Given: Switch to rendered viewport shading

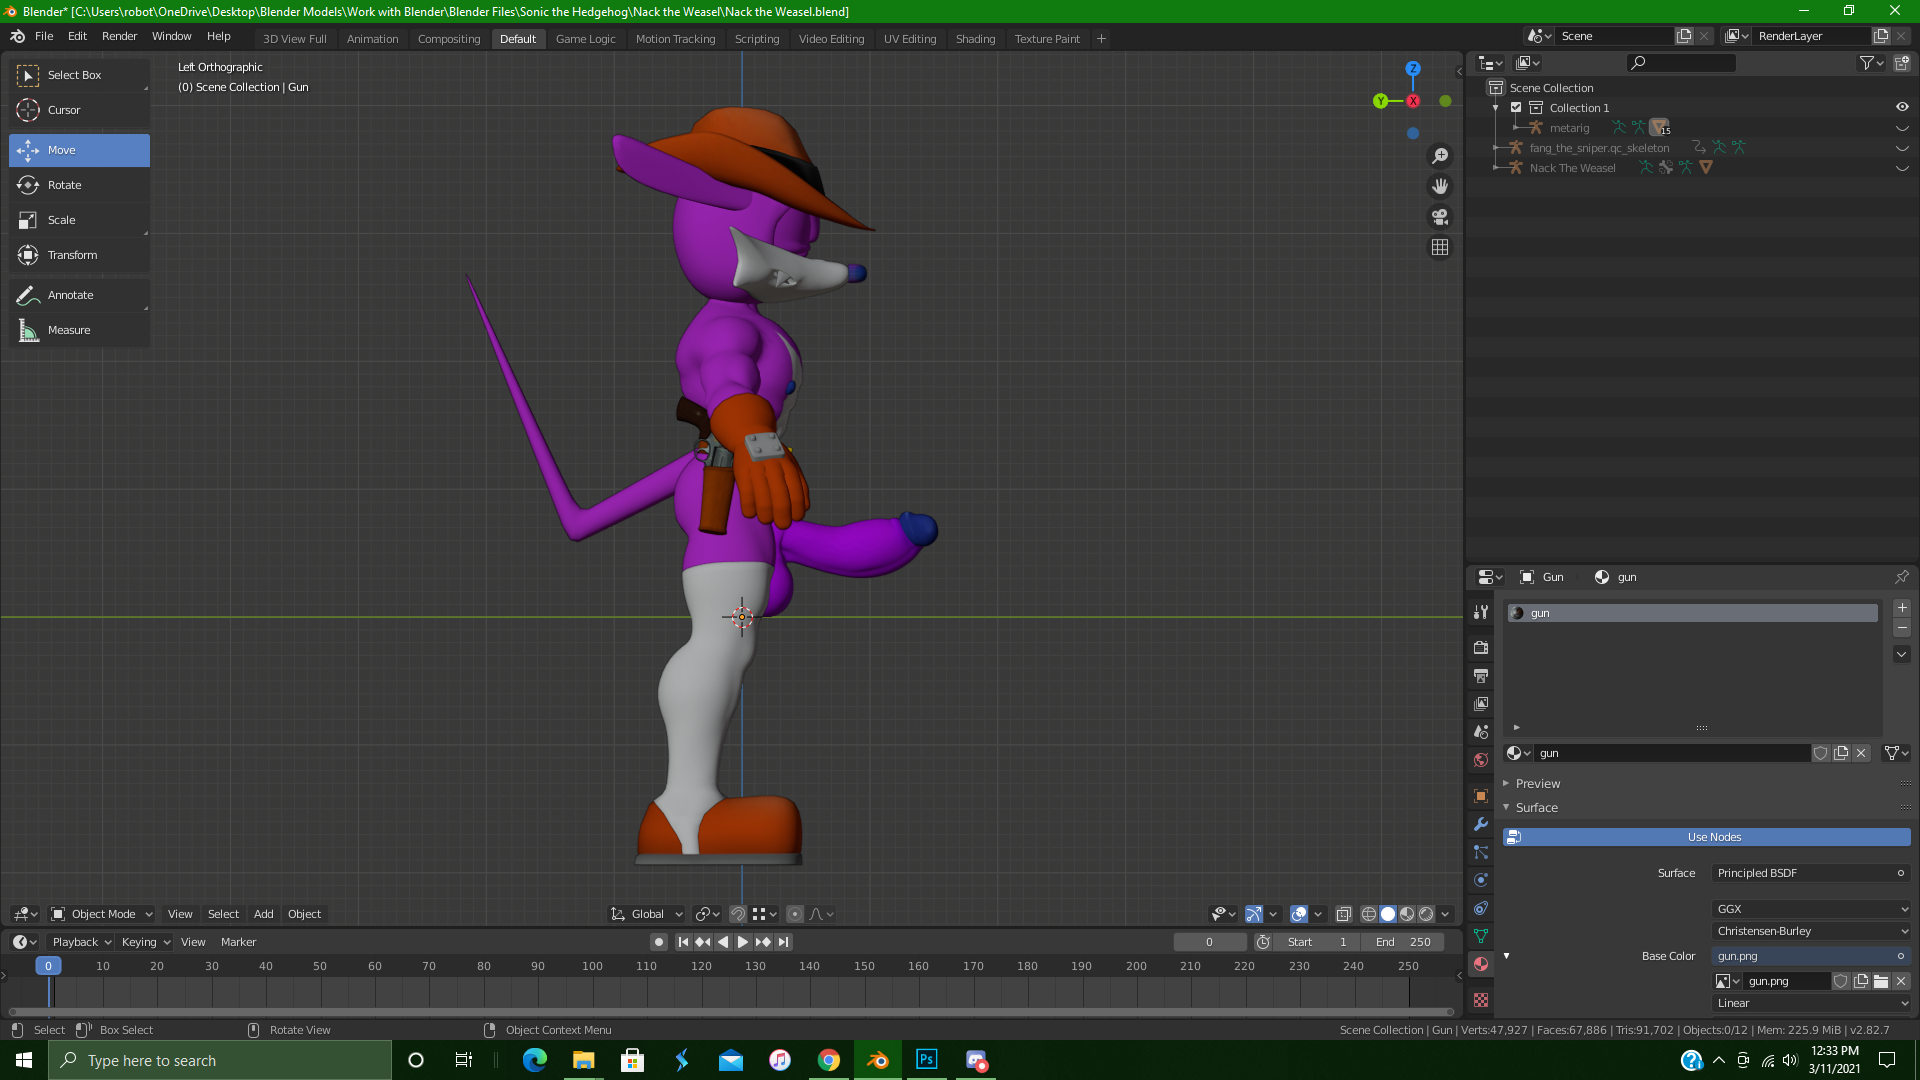Looking at the screenshot, I should click(1426, 914).
